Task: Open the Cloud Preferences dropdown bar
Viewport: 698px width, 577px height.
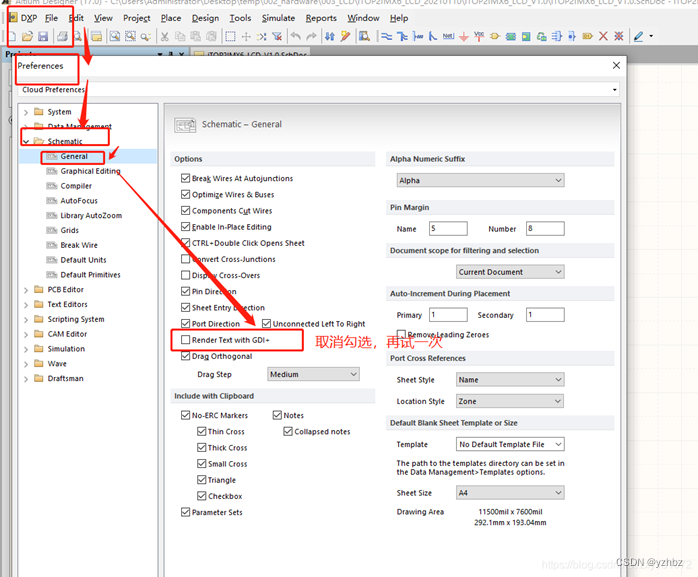Action: [x=319, y=89]
